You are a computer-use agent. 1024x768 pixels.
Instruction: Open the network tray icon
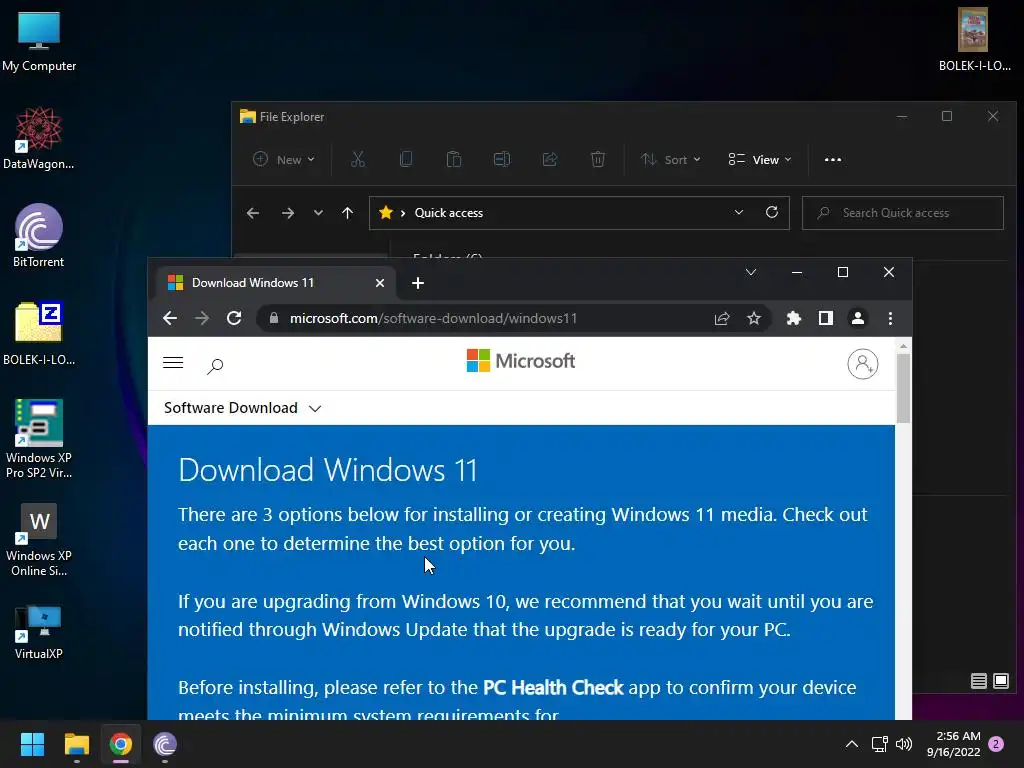879,744
